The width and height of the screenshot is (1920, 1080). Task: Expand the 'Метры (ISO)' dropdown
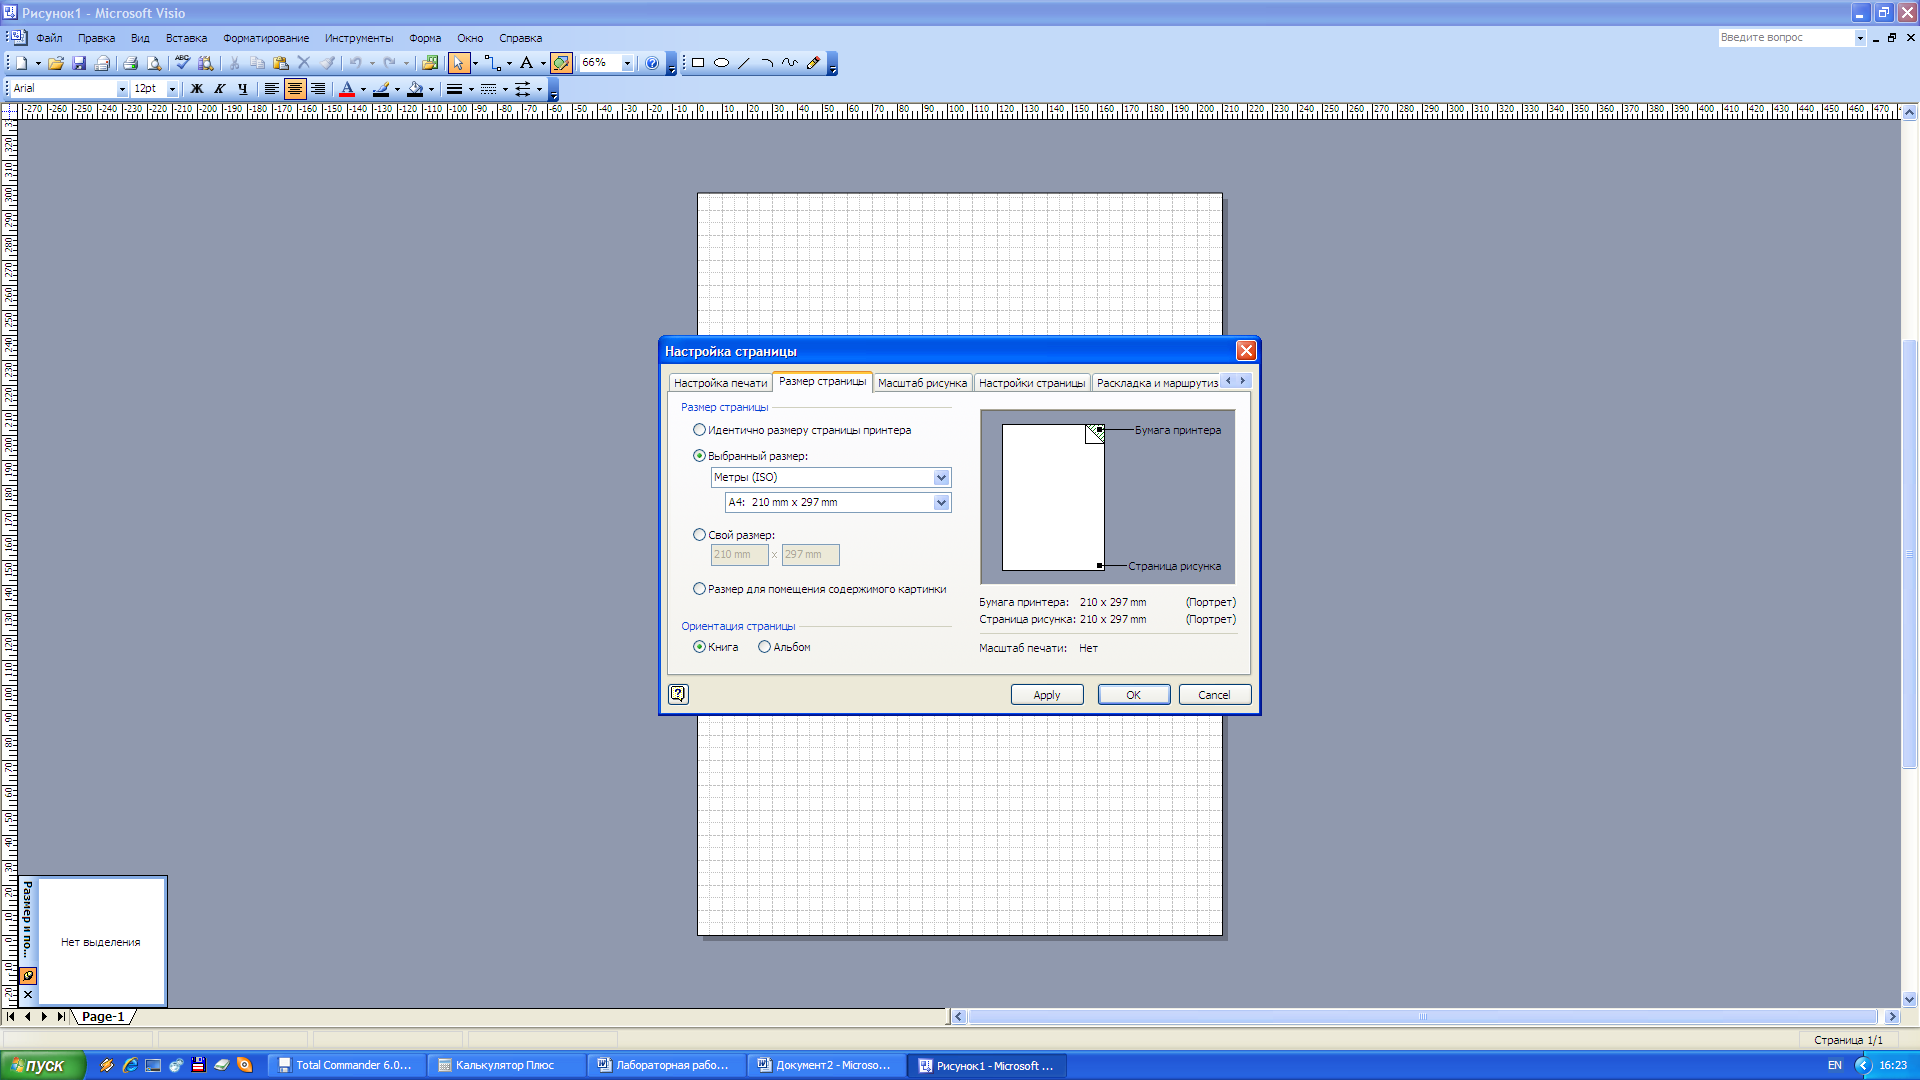941,478
